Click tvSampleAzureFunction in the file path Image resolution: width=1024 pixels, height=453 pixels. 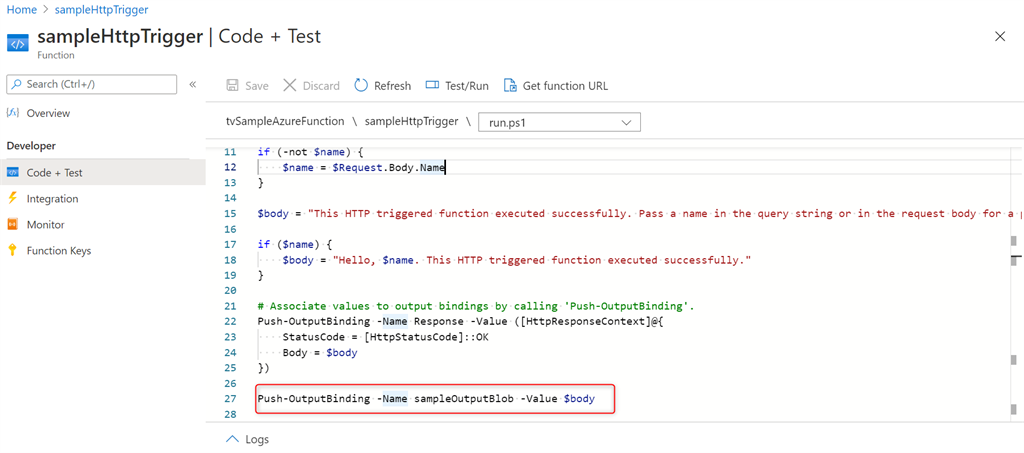285,121
